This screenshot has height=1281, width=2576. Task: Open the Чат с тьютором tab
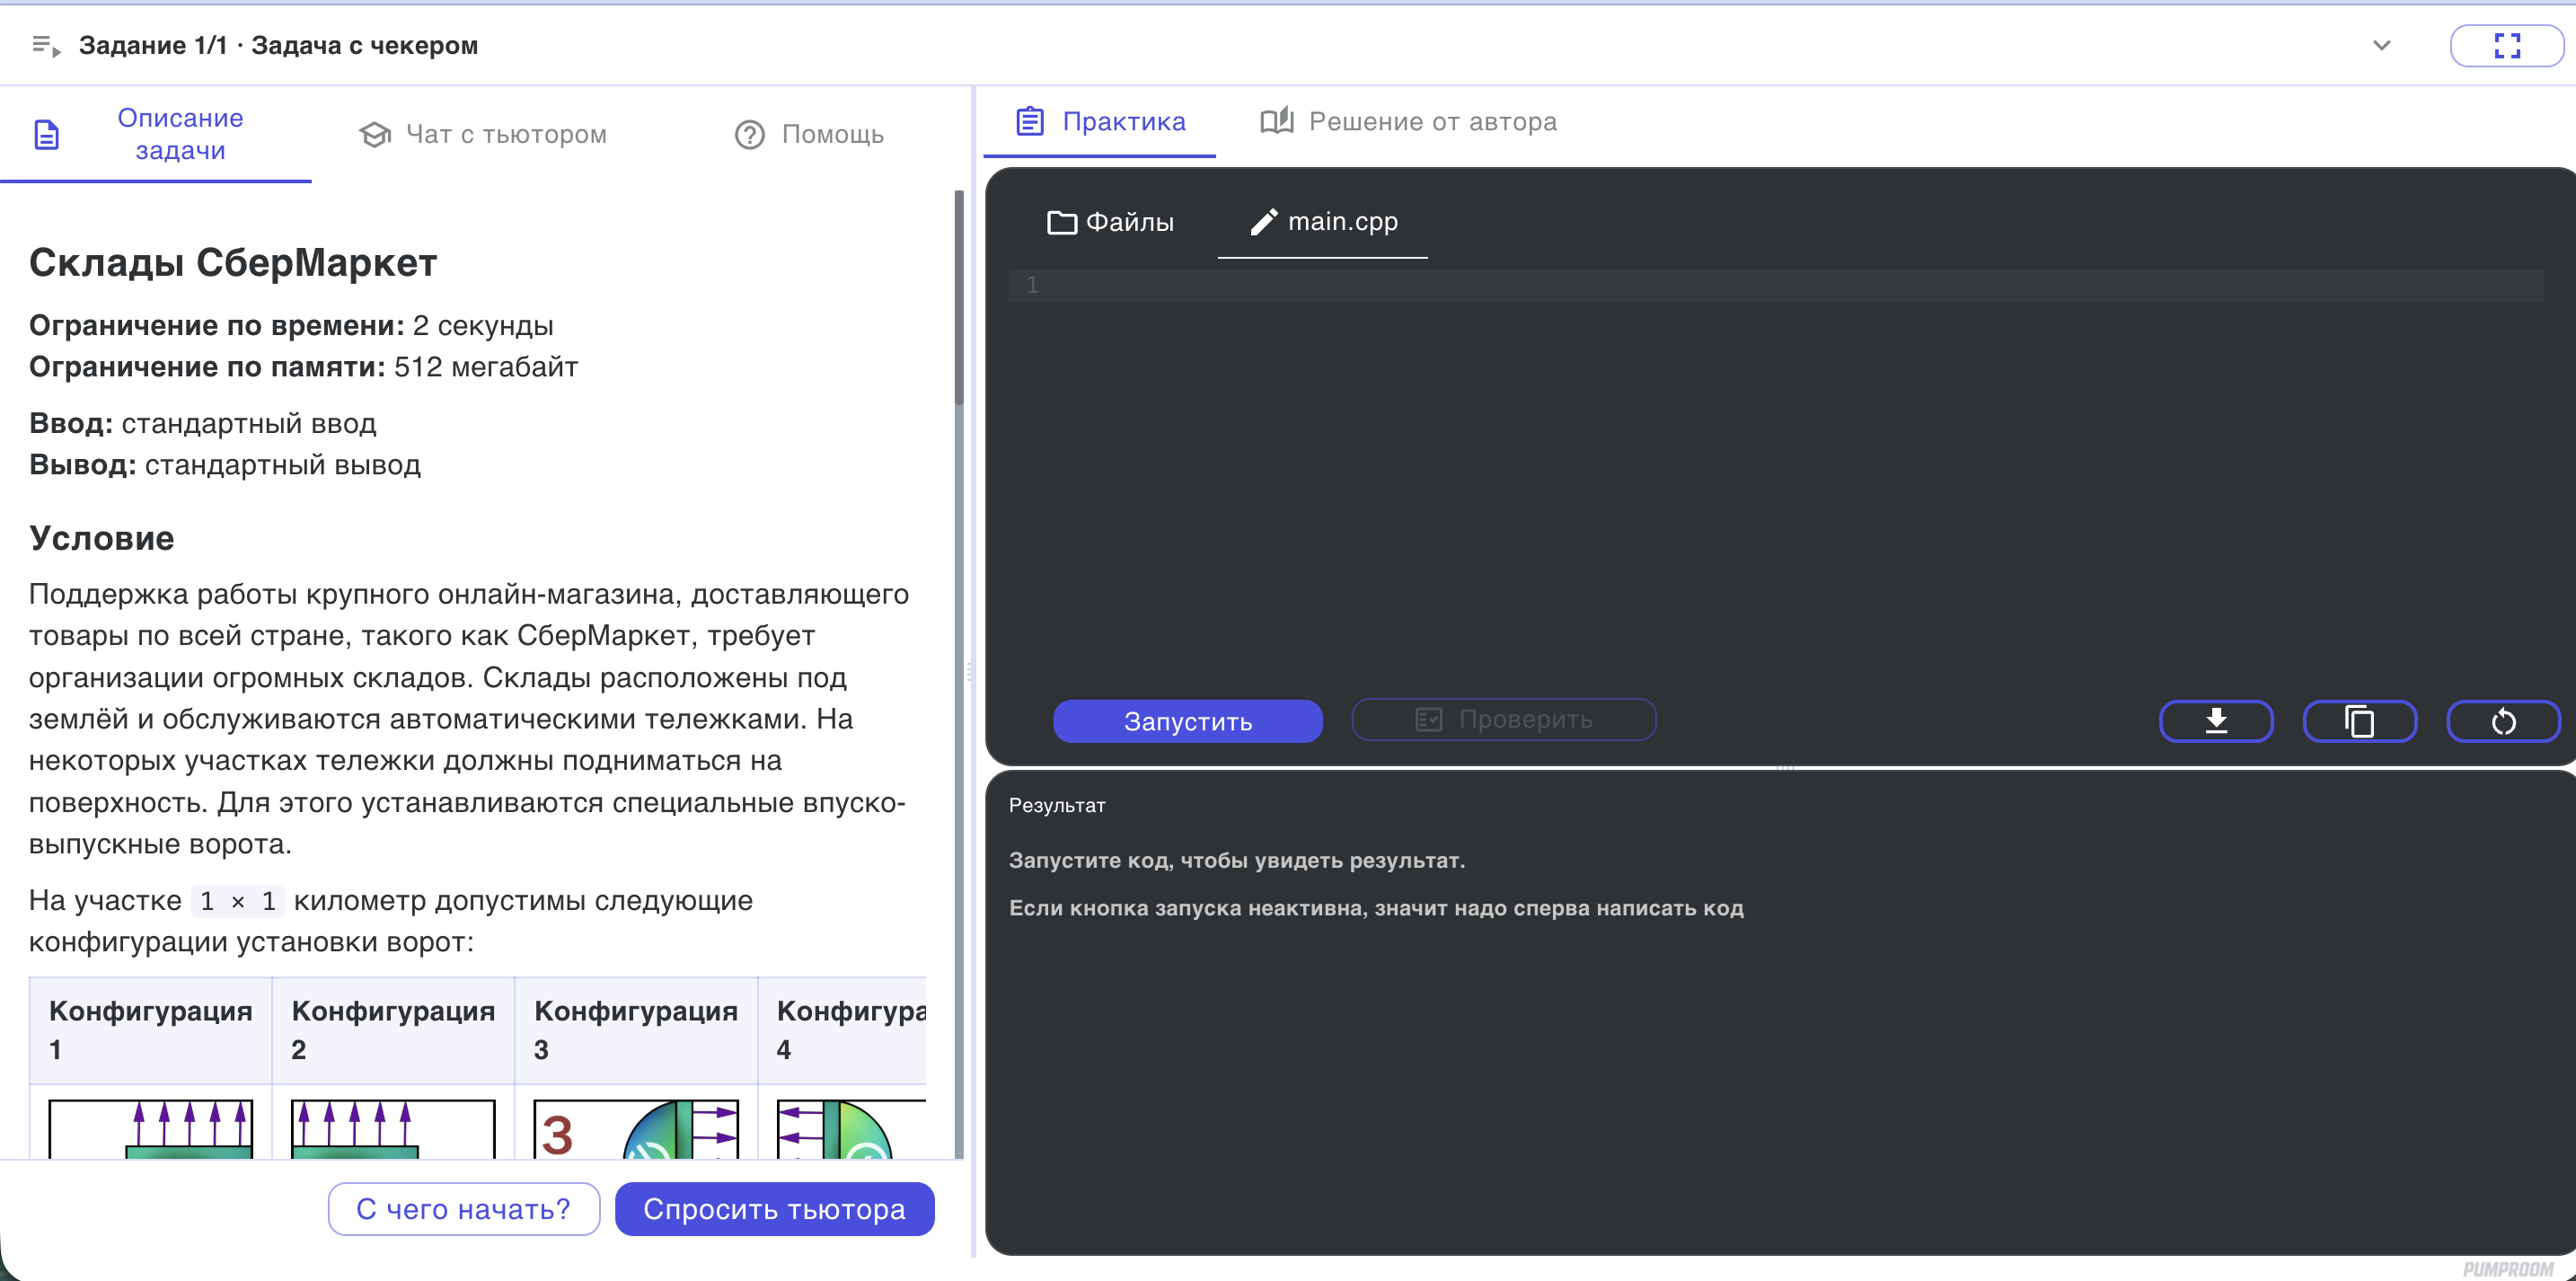click(x=483, y=134)
